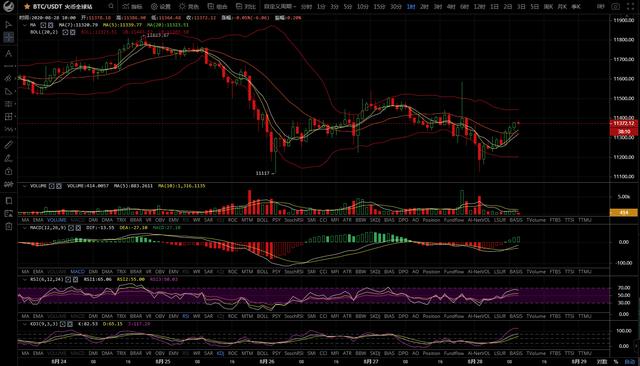Switch to the 1日 timeframe

pos(494,7)
